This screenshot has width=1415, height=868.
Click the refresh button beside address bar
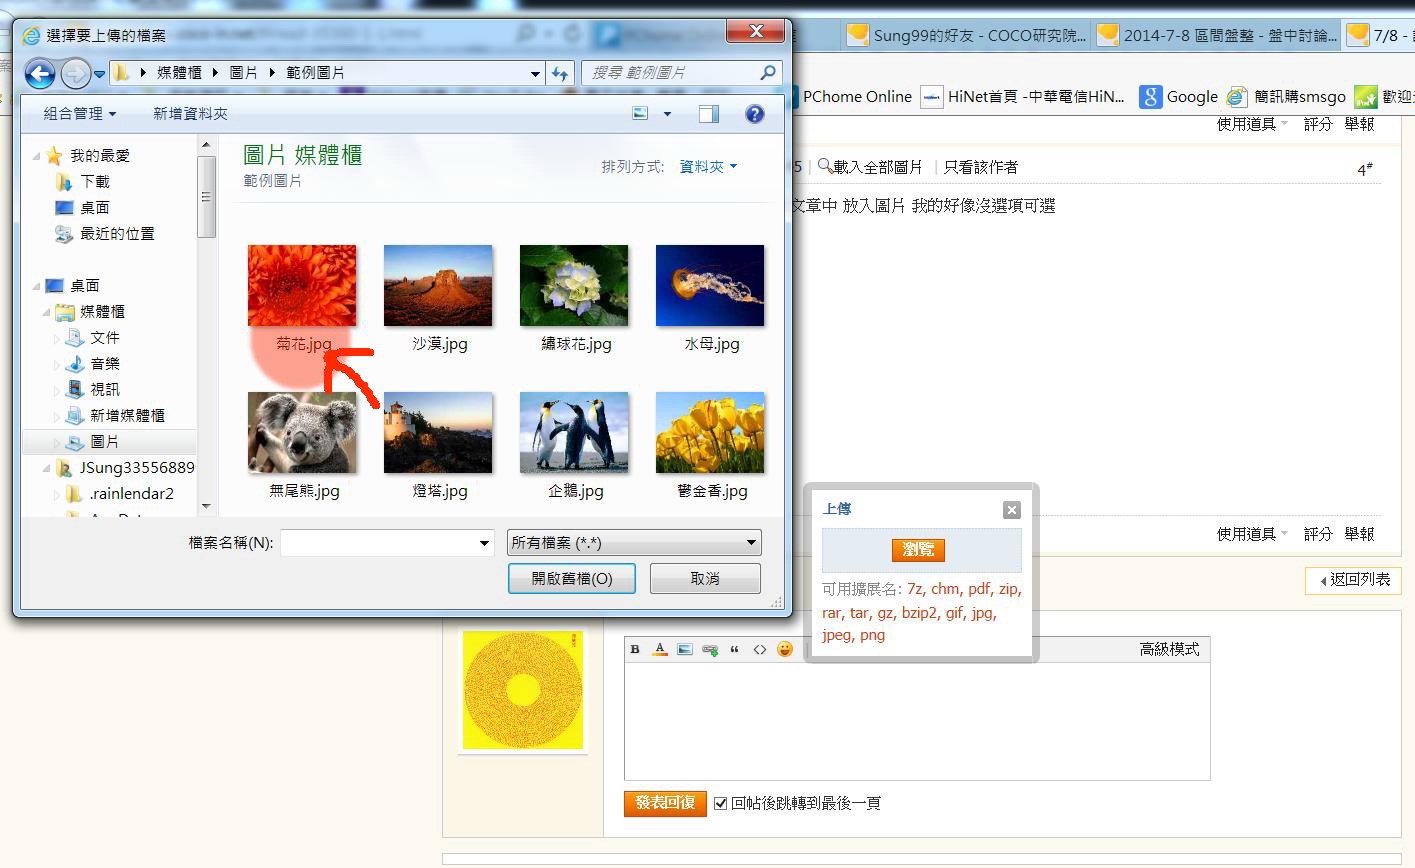560,73
